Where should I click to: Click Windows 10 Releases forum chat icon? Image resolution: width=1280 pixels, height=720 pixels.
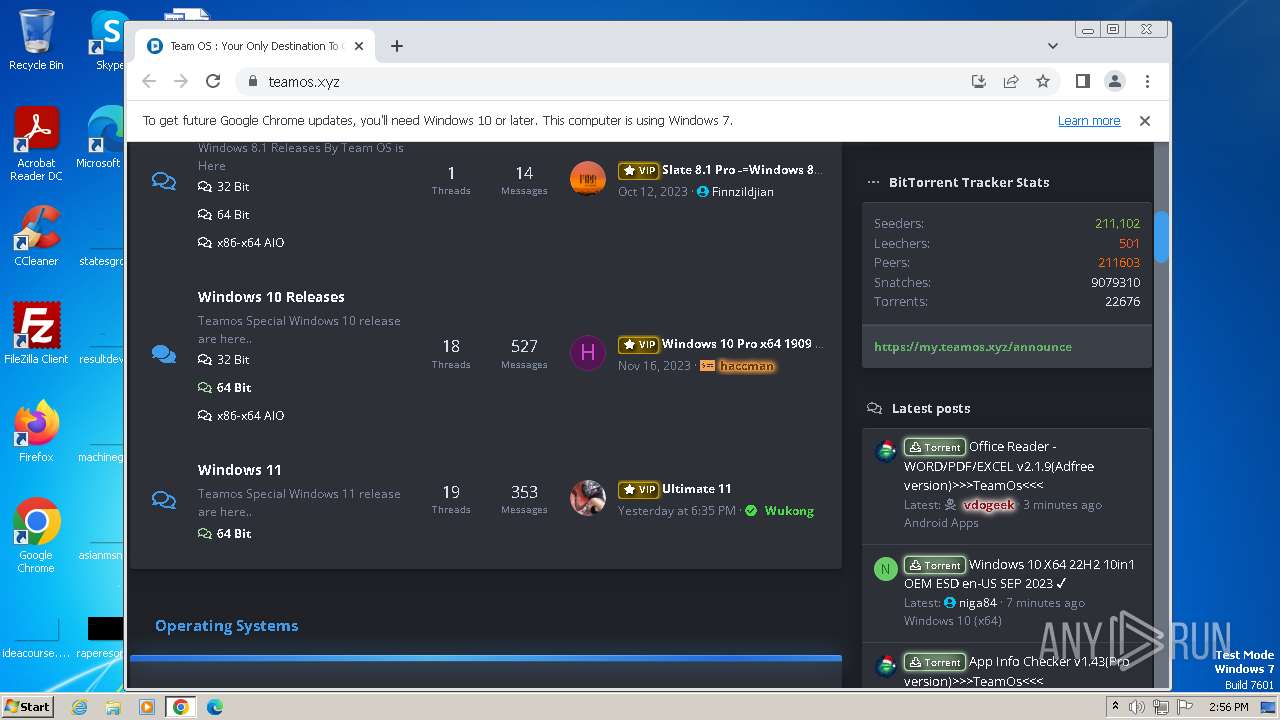[164, 354]
